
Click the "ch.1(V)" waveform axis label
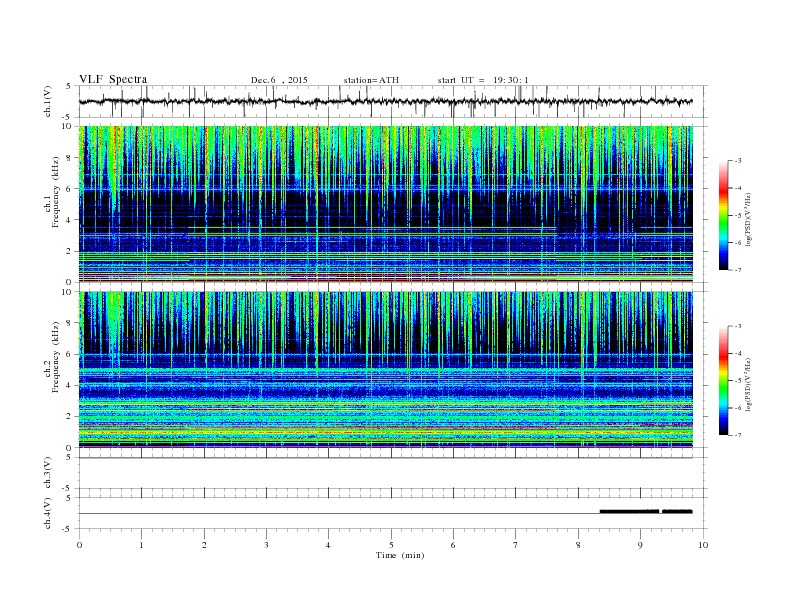tap(48, 101)
